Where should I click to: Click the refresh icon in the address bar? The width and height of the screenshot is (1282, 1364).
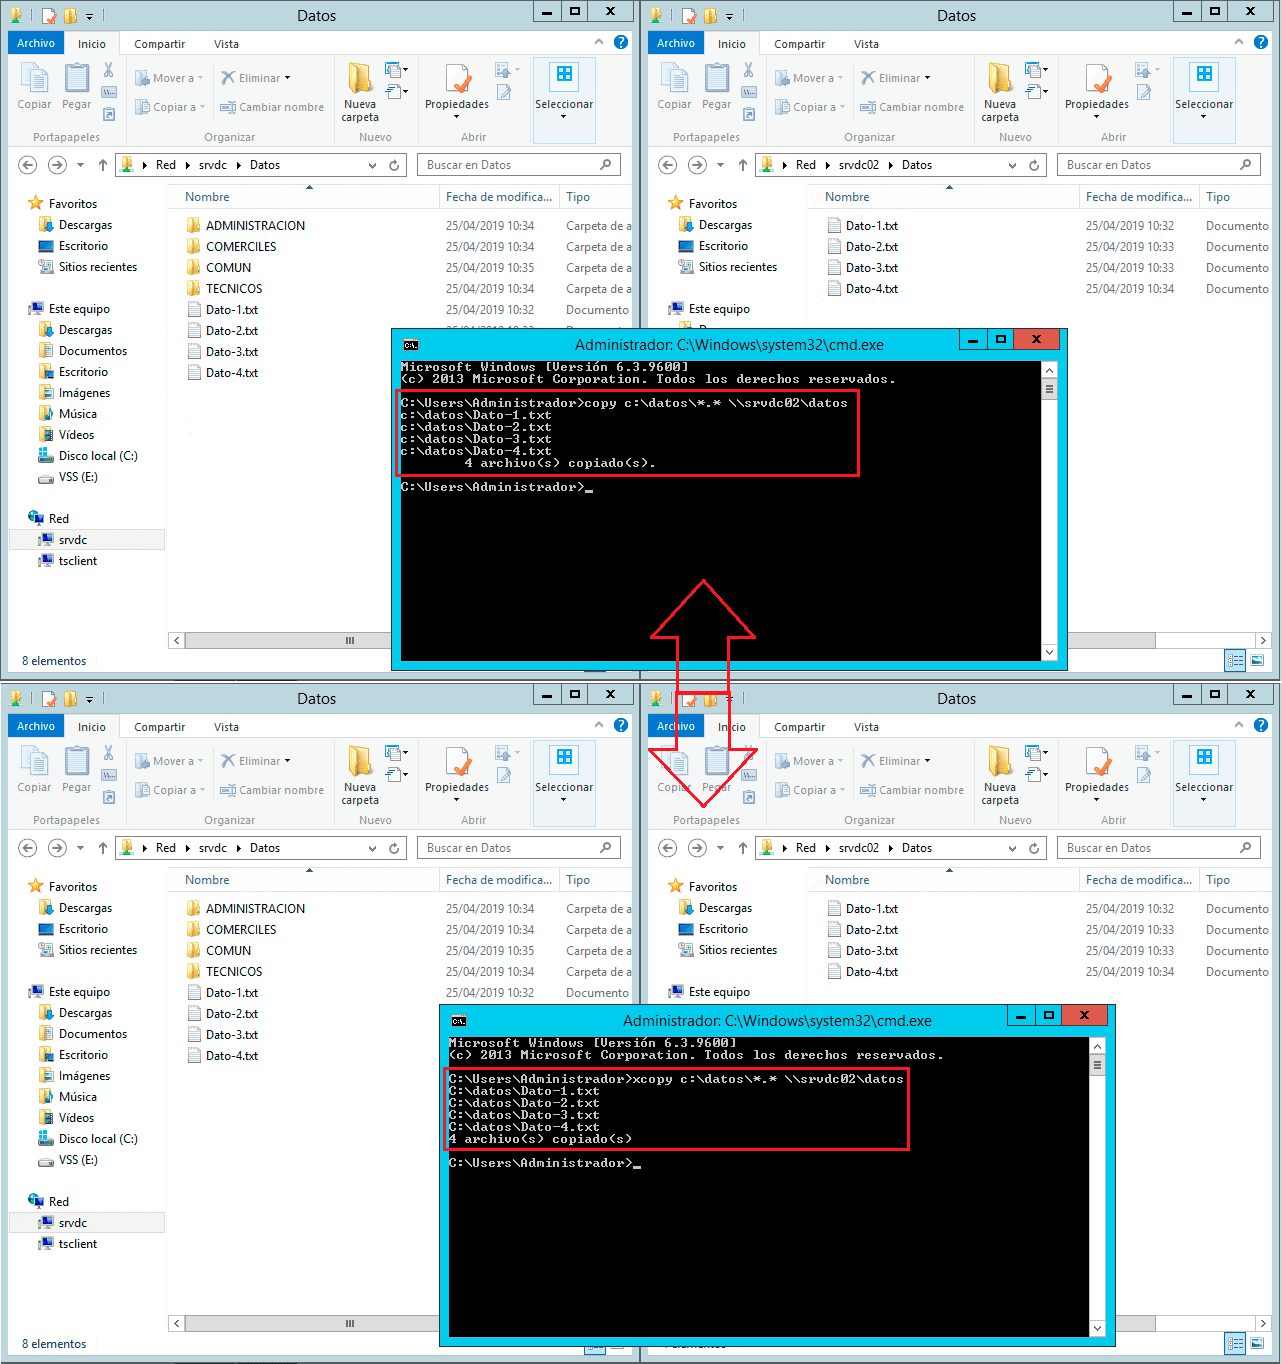pyautogui.click(x=392, y=164)
